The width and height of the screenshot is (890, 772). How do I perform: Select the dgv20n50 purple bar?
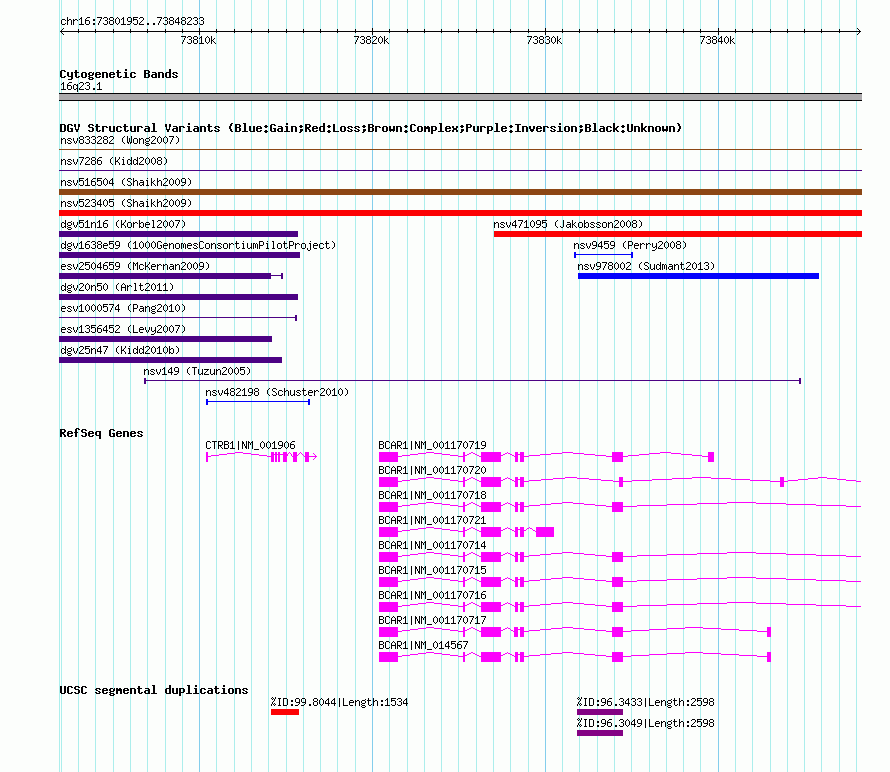(178, 297)
